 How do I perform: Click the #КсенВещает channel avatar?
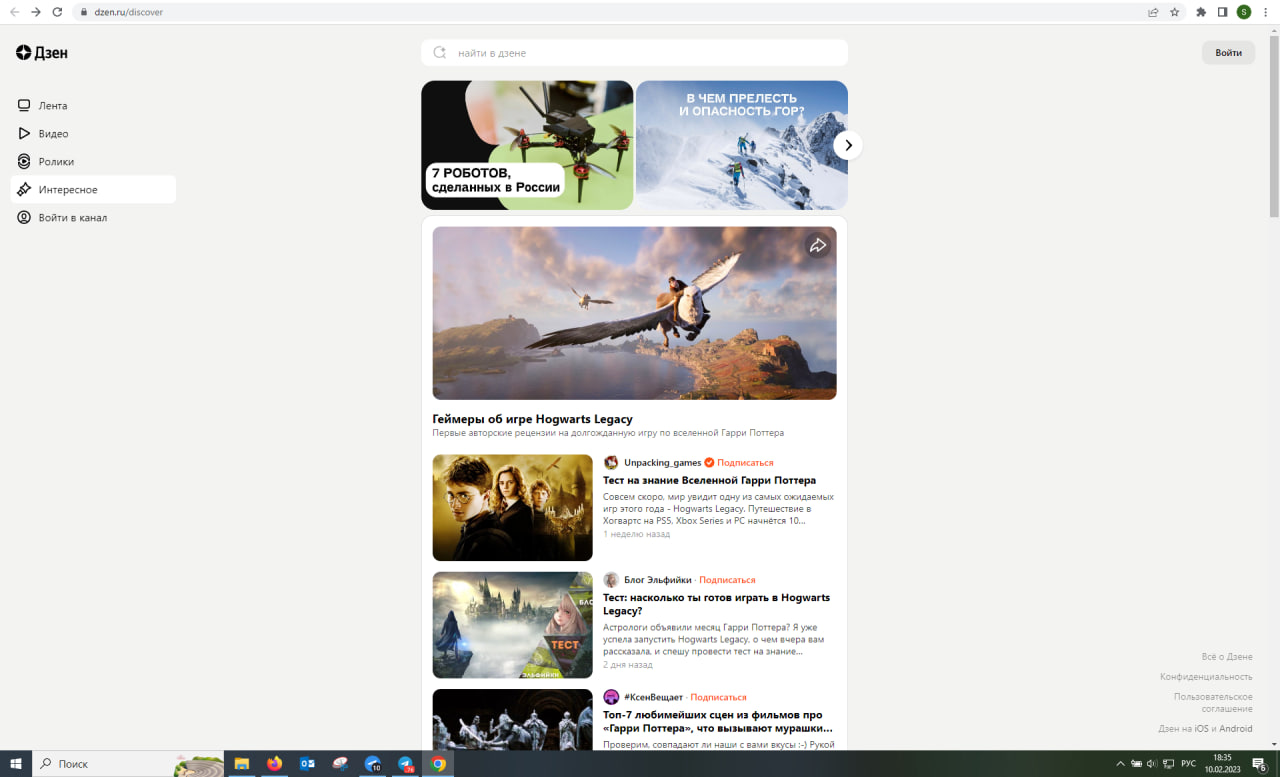tap(611, 697)
